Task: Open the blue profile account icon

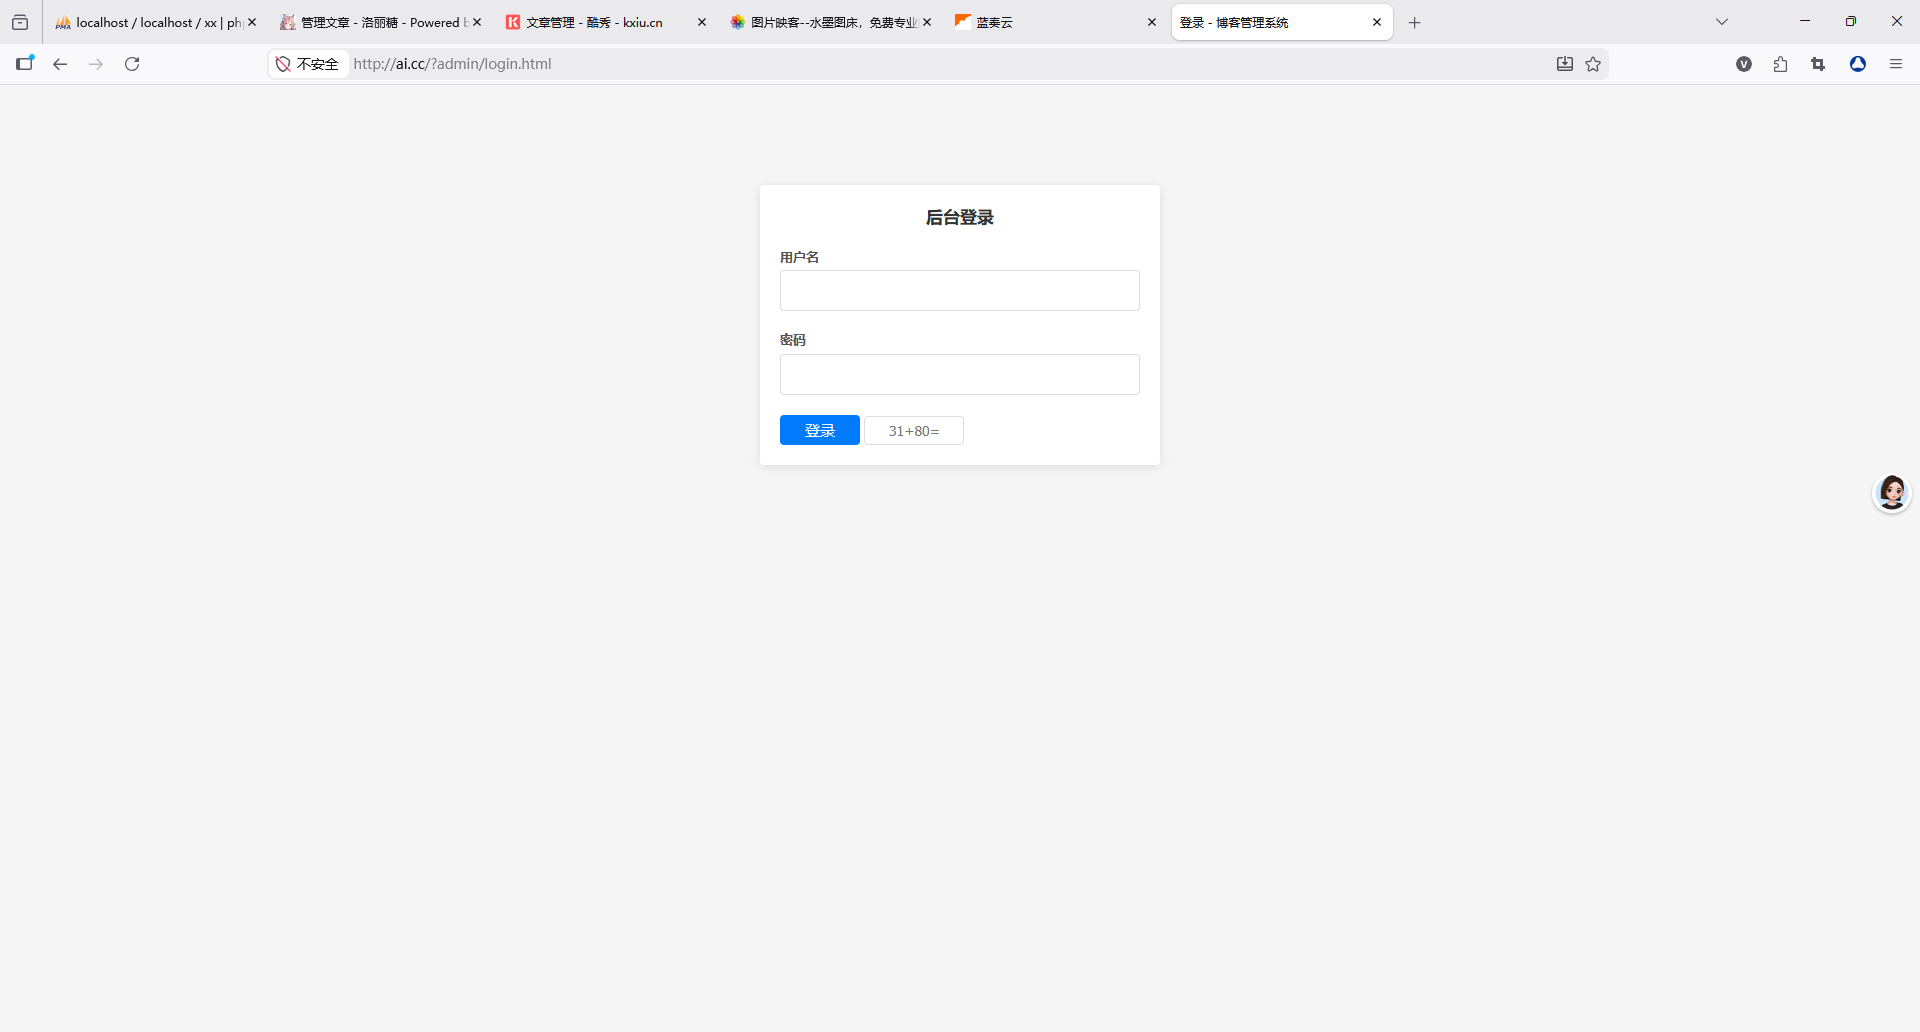Action: coord(1858,64)
